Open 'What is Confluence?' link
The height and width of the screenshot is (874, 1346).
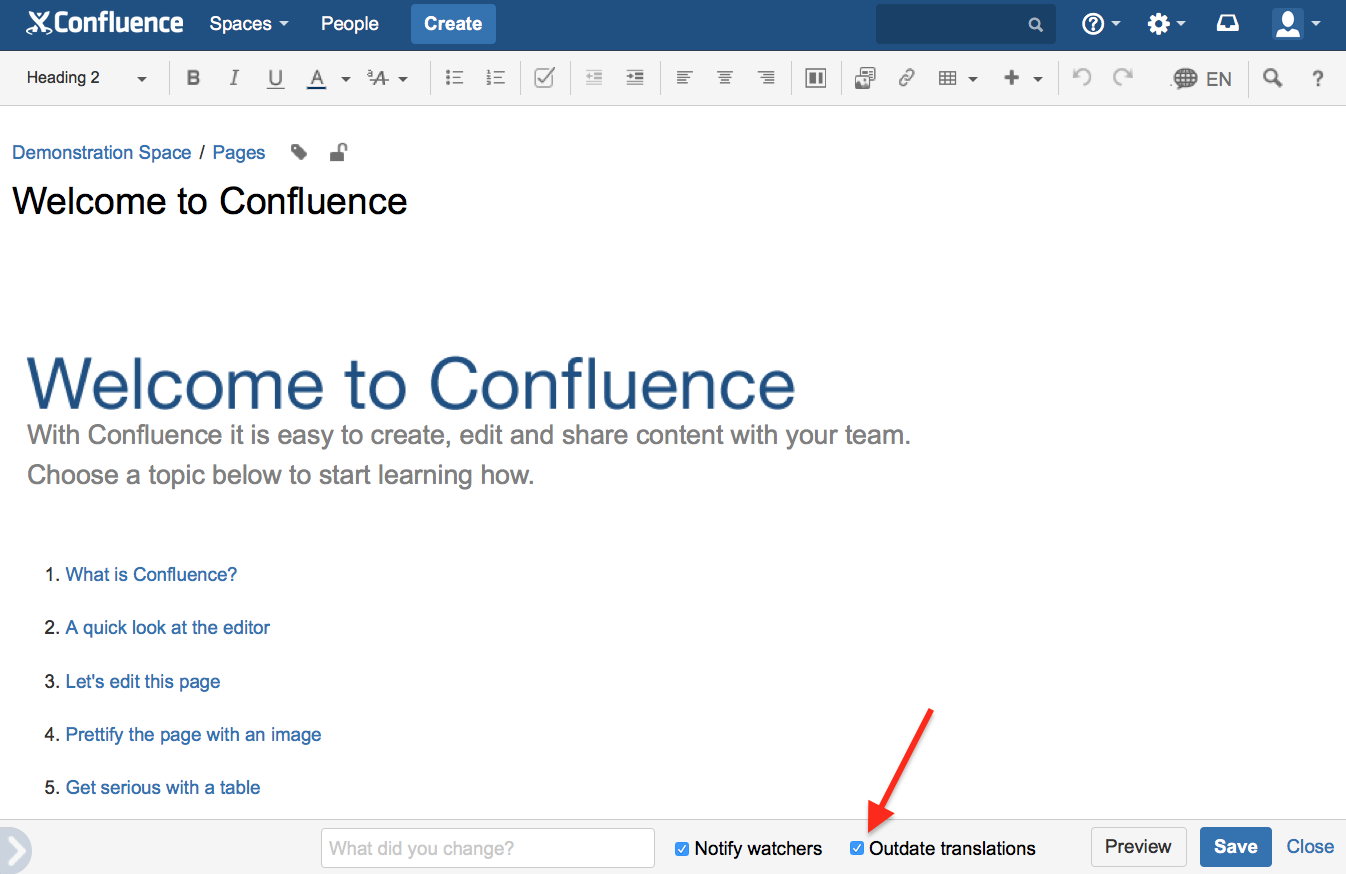tap(151, 574)
